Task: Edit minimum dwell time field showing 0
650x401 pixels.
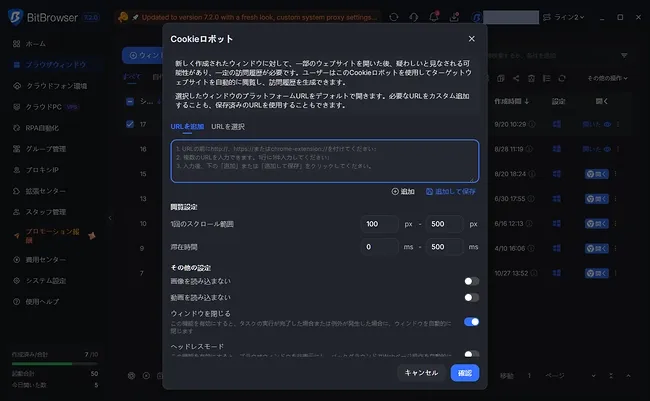Action: tap(379, 247)
